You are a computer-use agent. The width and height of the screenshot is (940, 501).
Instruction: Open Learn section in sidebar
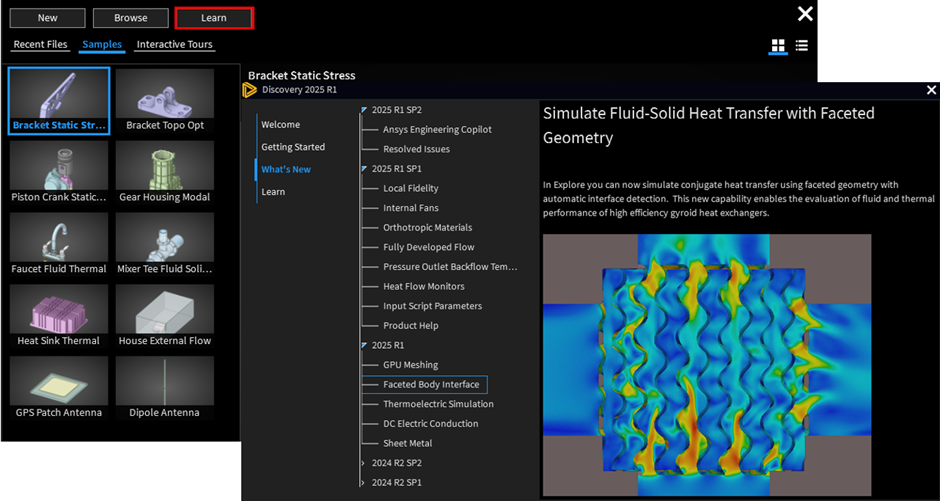(273, 192)
